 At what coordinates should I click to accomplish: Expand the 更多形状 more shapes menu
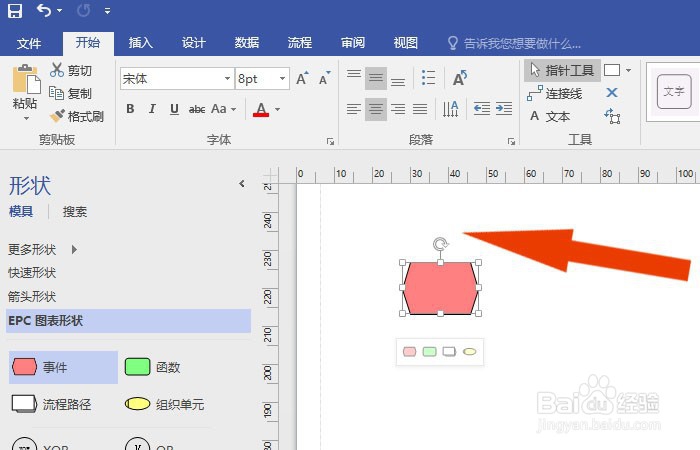coord(43,249)
